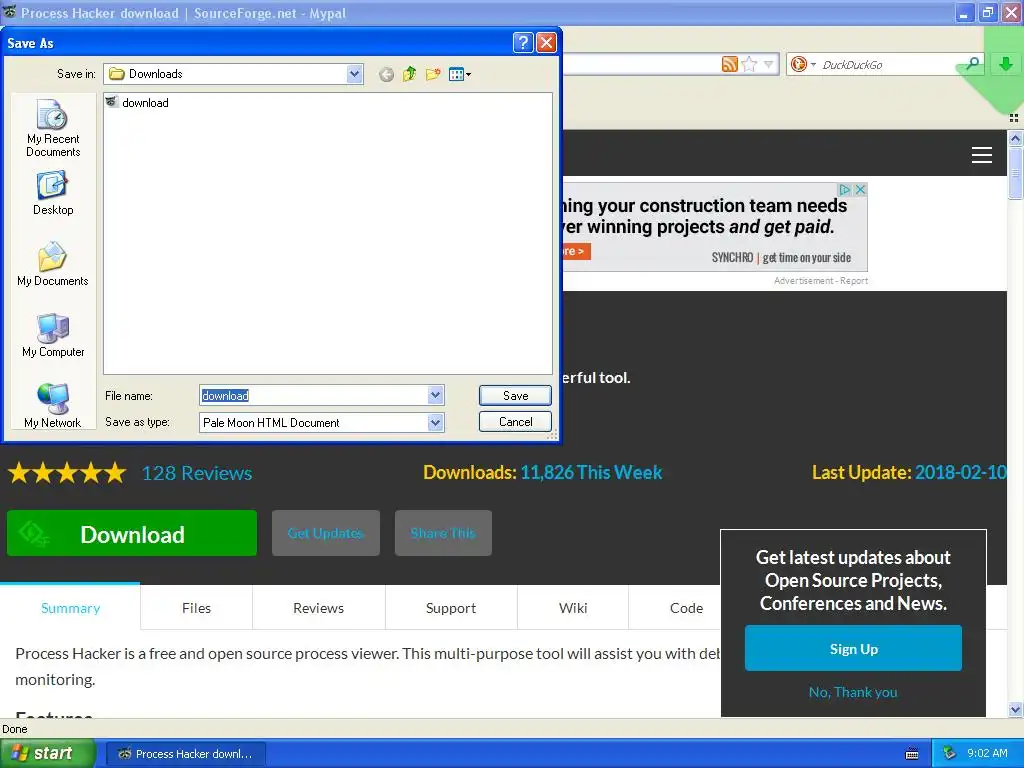Open the DuckDuckGo search engine selector

coord(803,64)
